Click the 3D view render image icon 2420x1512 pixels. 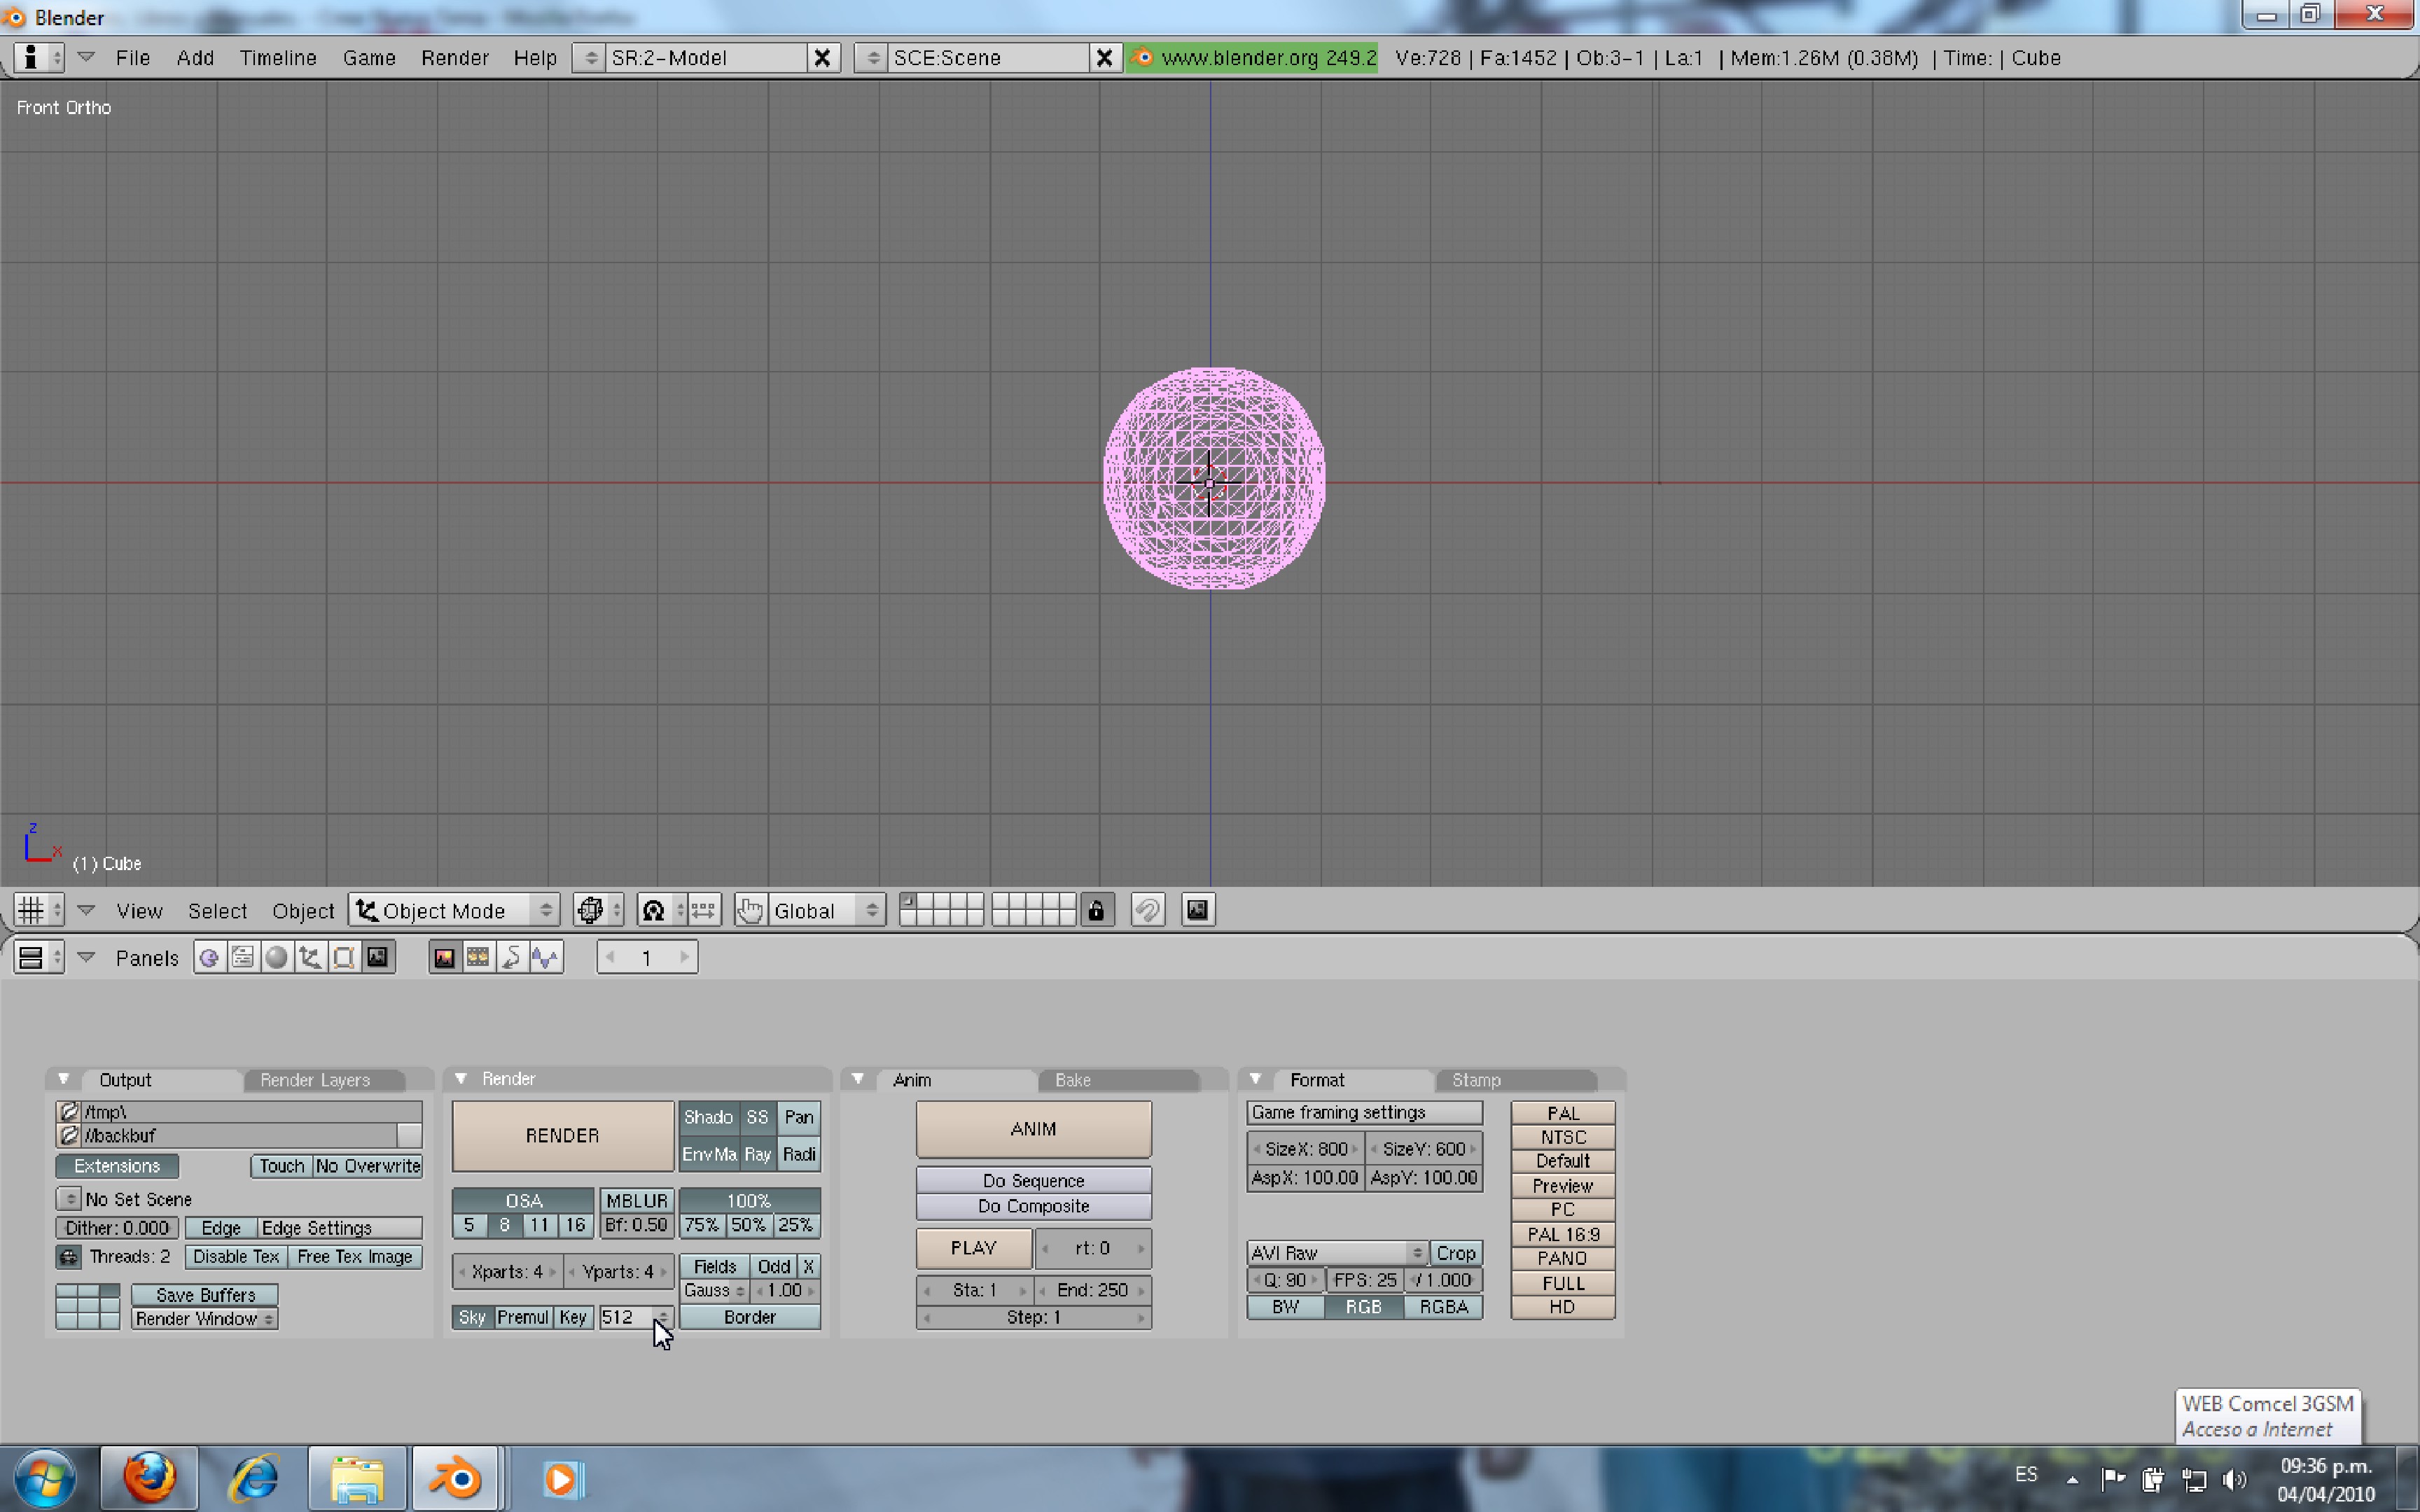1197,910
